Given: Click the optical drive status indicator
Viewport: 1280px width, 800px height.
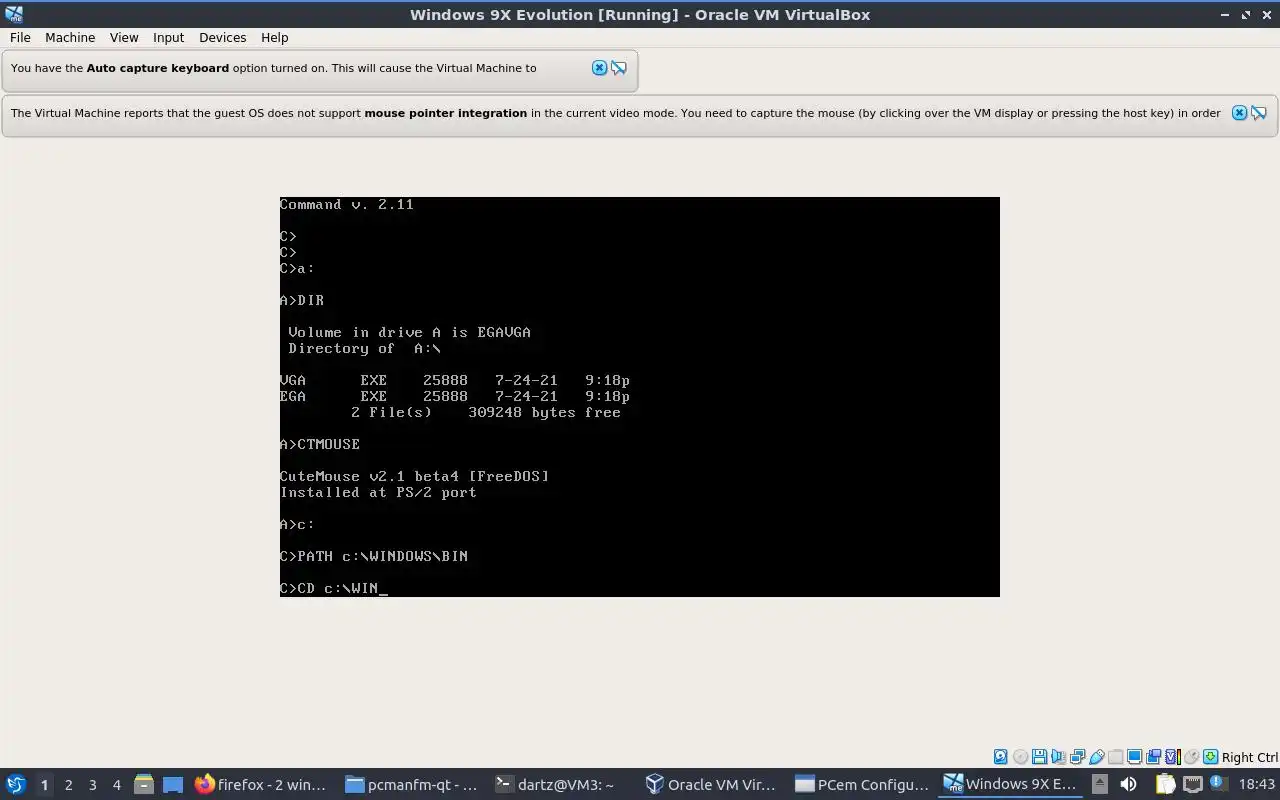Looking at the screenshot, I should (1020, 757).
